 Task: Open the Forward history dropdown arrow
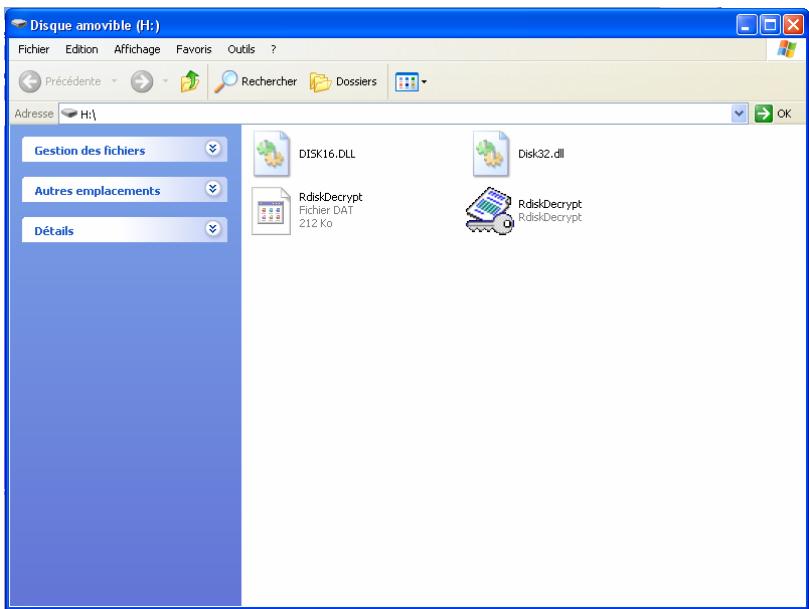[x=165, y=81]
